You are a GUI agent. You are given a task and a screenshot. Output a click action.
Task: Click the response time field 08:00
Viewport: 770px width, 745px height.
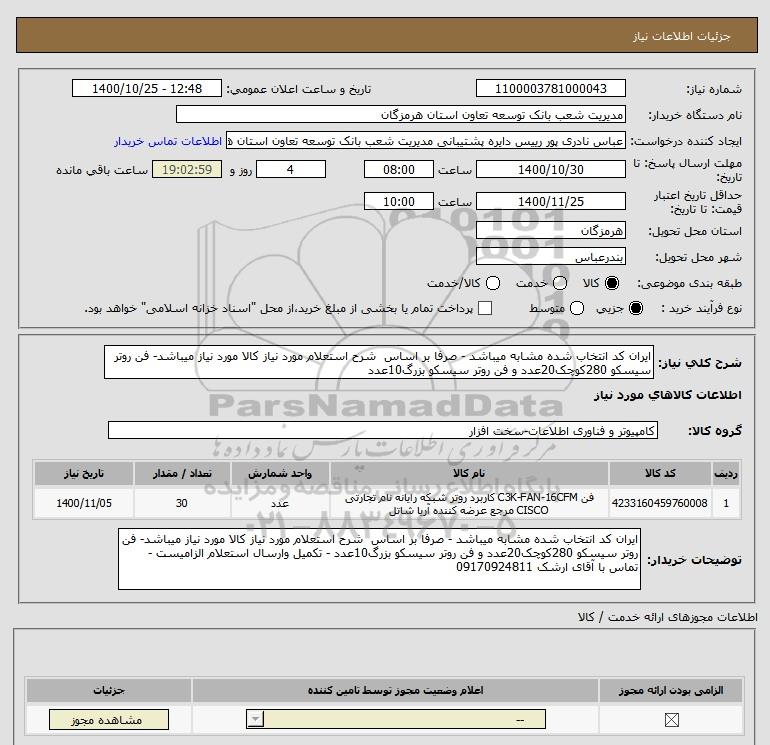pyautogui.click(x=399, y=169)
